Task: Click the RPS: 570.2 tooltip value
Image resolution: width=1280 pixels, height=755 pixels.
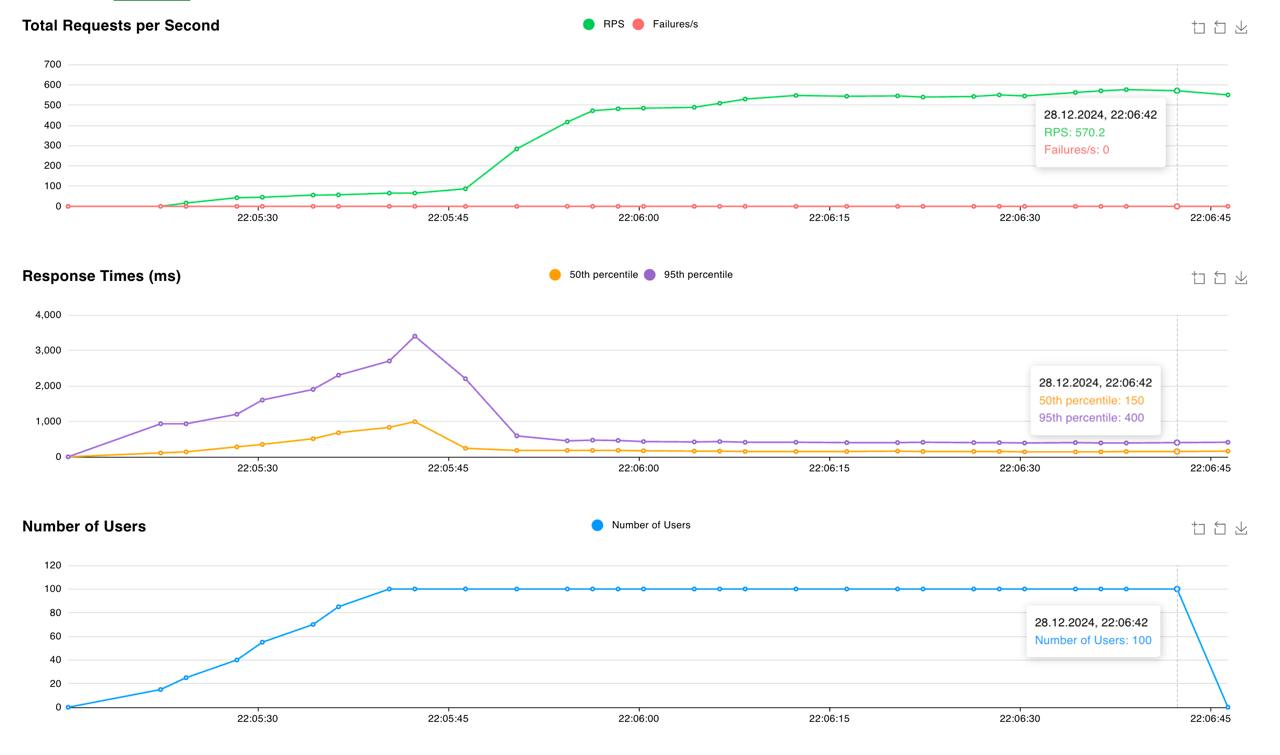Action: [1074, 132]
